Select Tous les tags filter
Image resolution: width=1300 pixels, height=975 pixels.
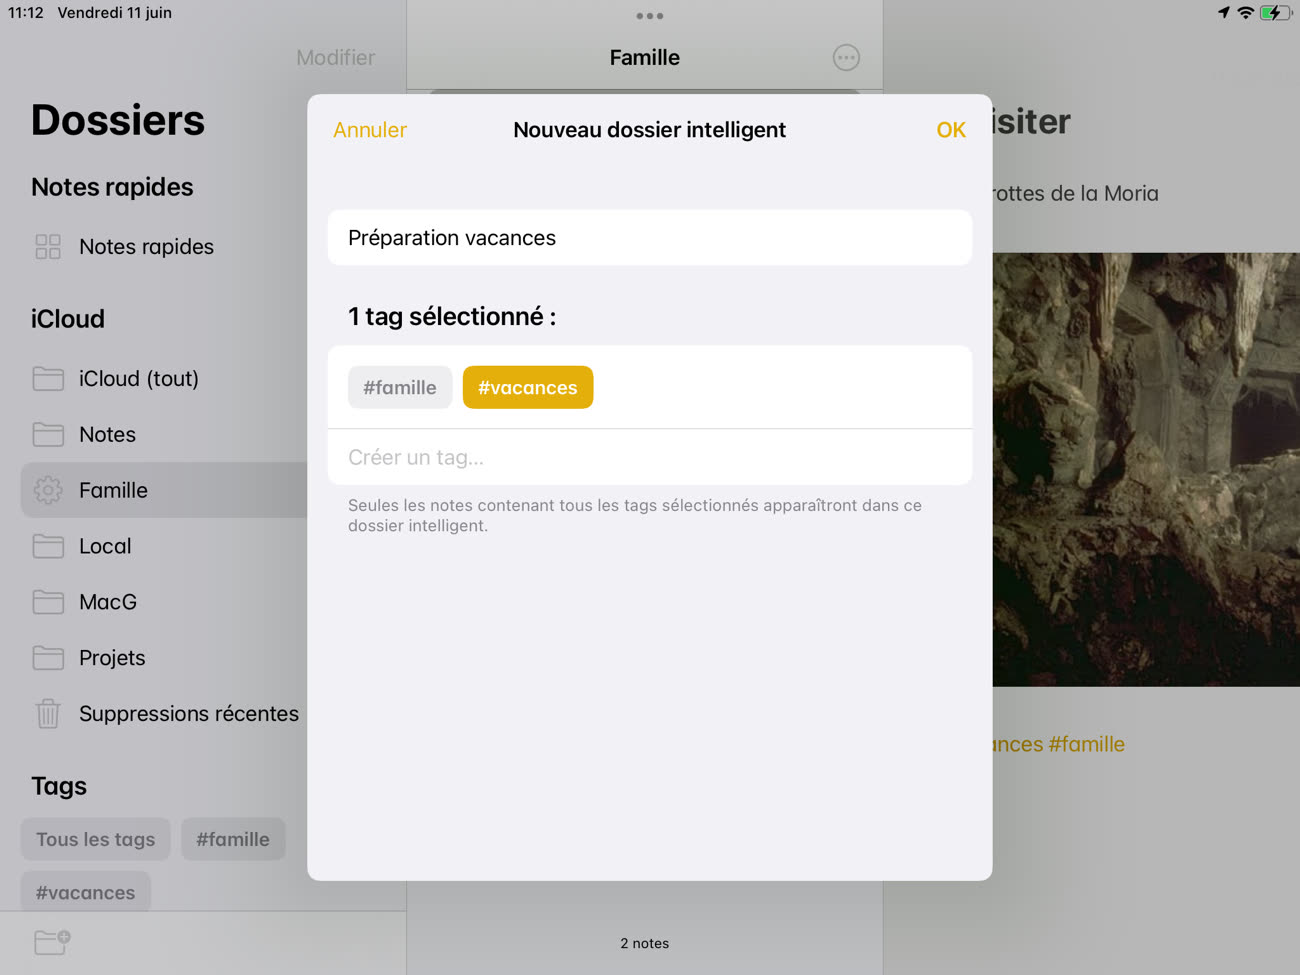point(96,839)
